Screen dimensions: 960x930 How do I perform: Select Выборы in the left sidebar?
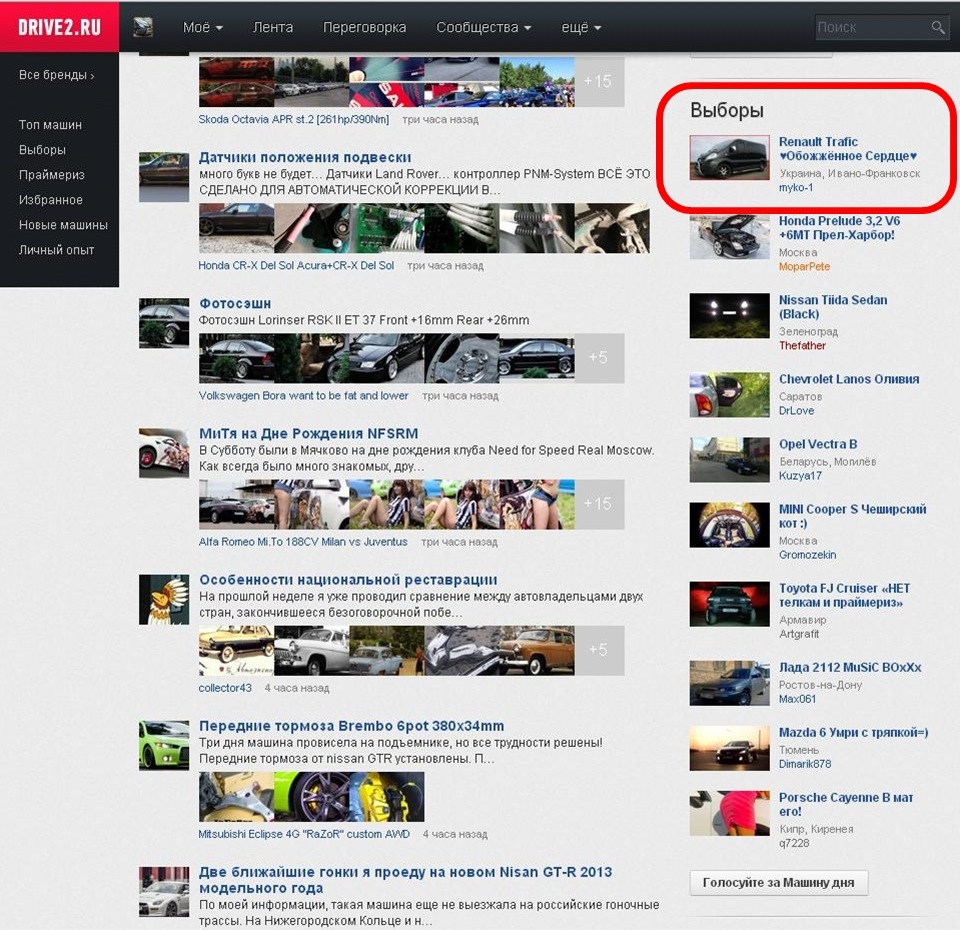click(x=42, y=150)
